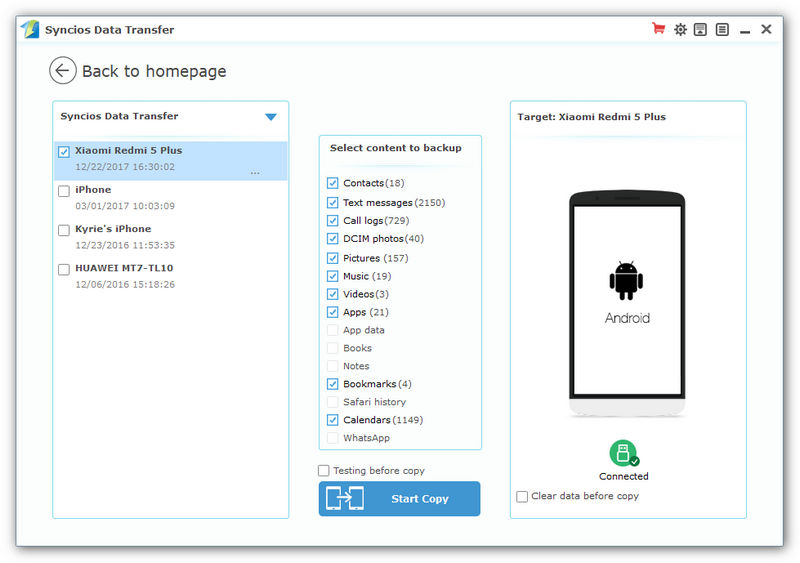
Task: Click the disabled WhatsApp checkbox
Action: point(333,438)
